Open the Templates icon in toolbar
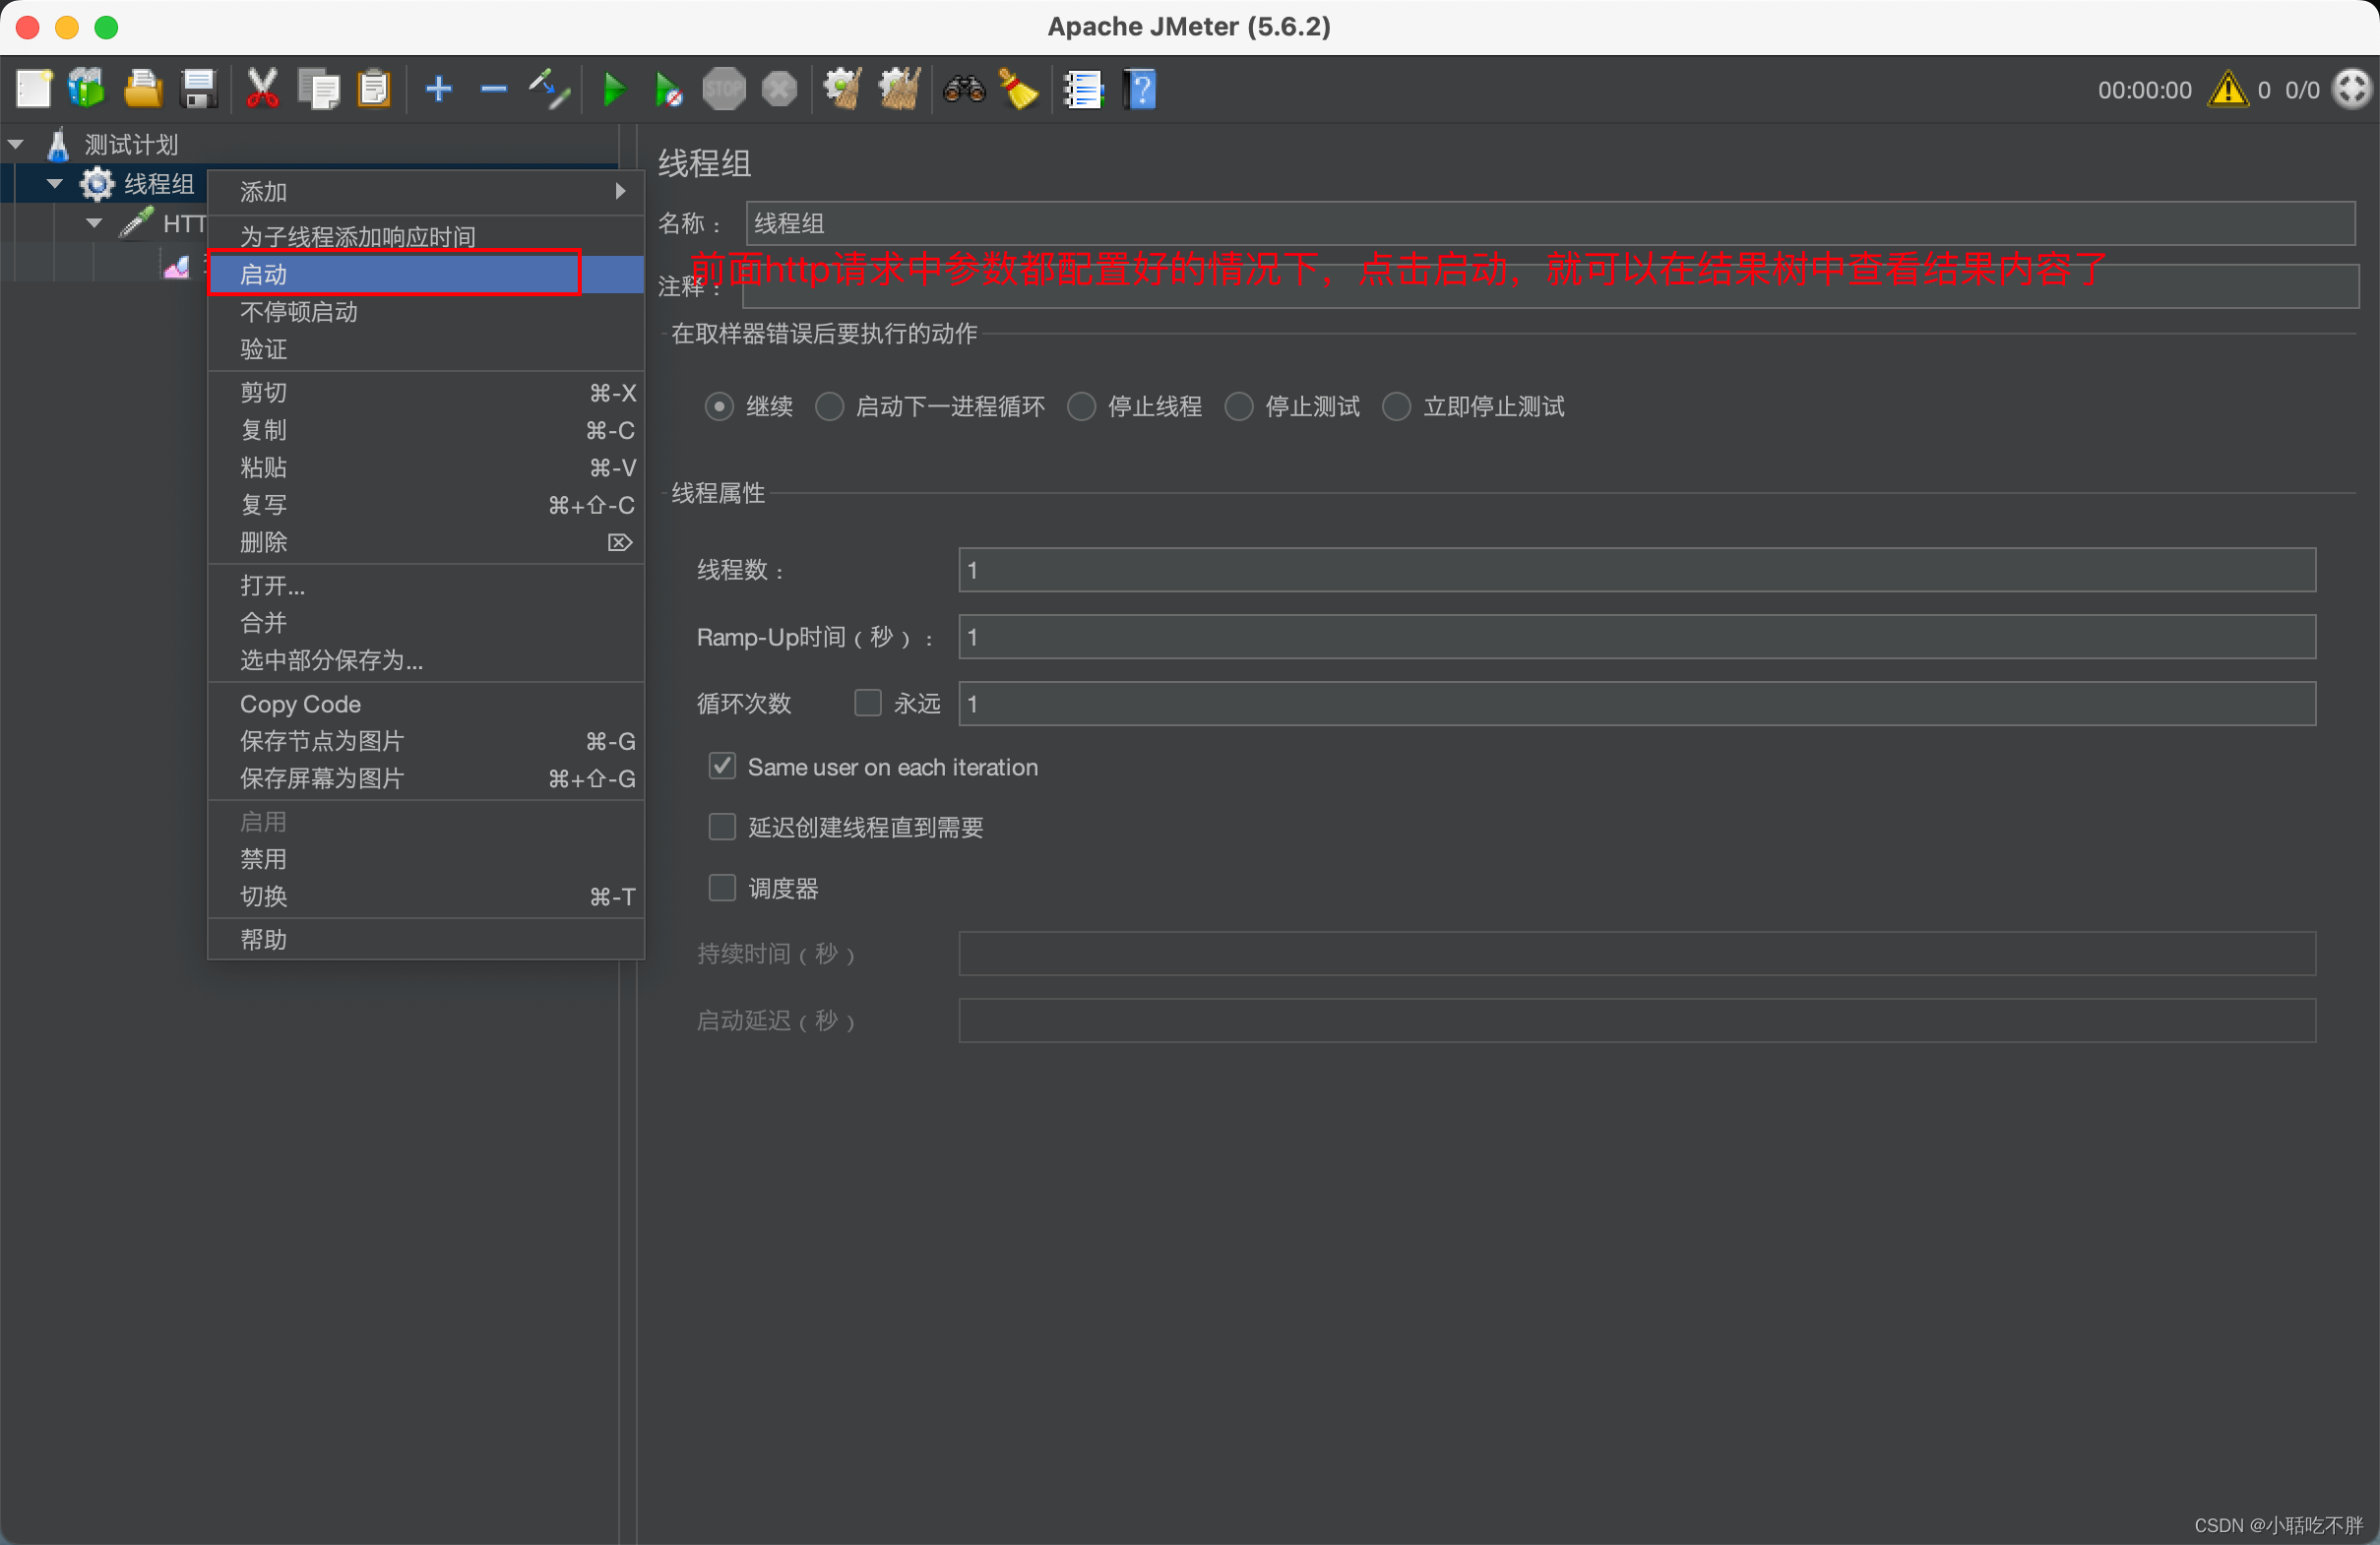 pyautogui.click(x=87, y=89)
